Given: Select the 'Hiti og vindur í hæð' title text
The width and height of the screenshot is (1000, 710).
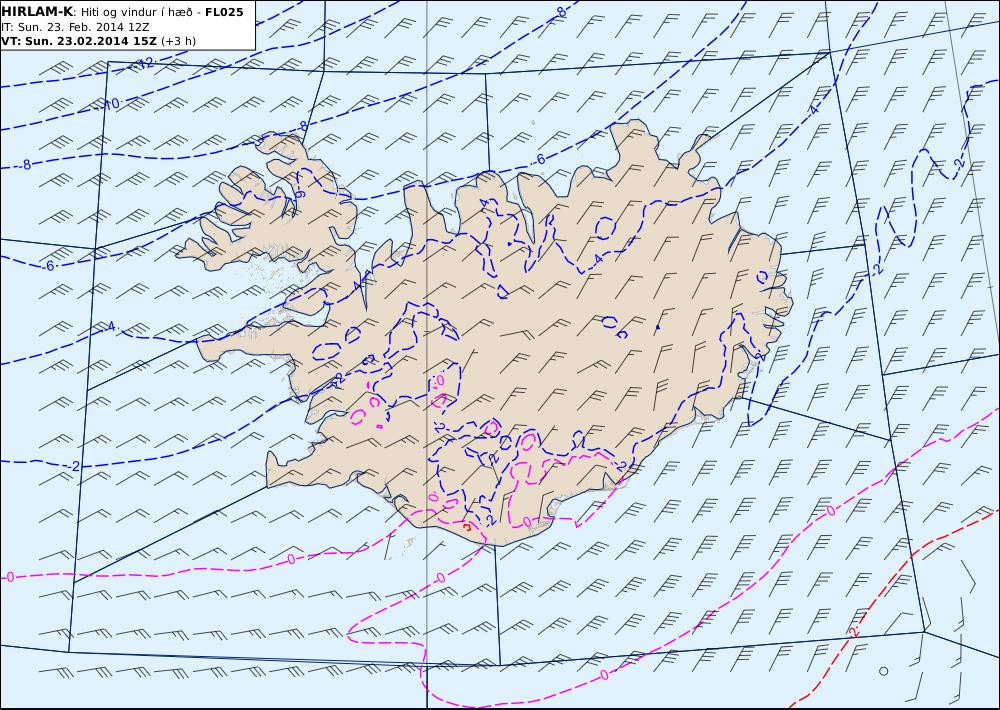Looking at the screenshot, I should (136, 13).
